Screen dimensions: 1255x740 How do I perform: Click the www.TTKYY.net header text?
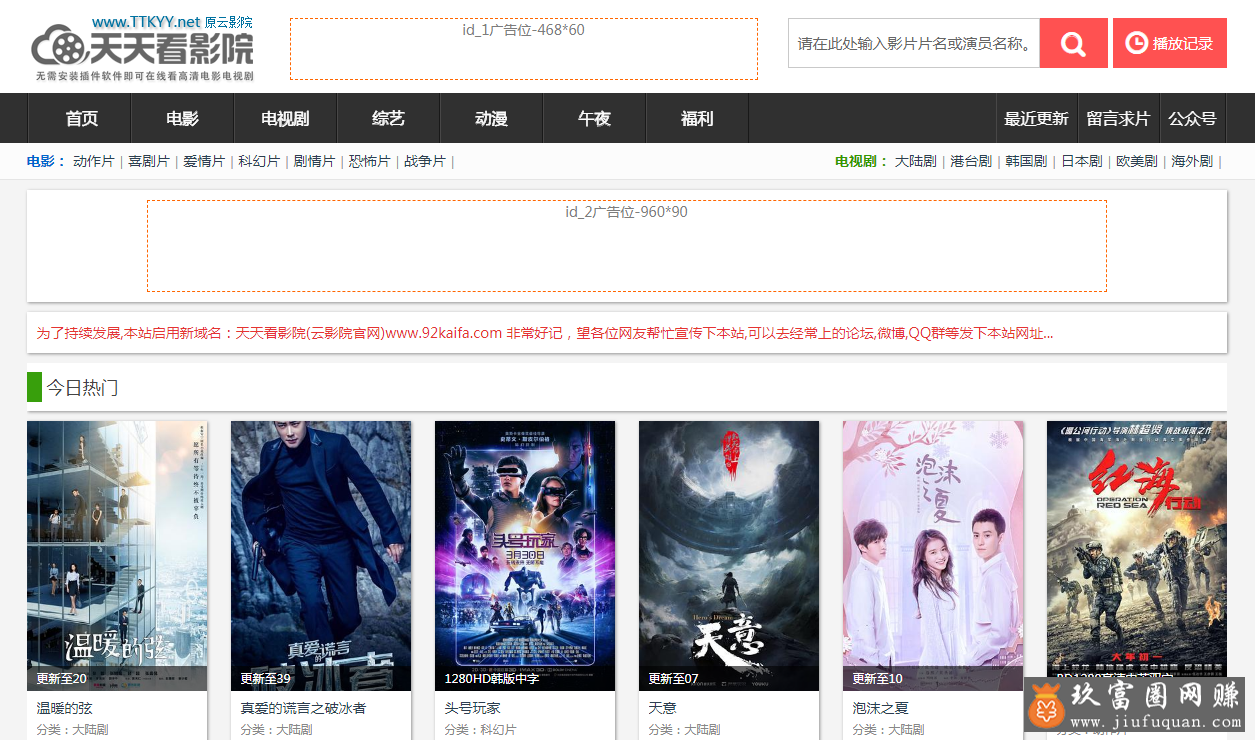tap(146, 22)
